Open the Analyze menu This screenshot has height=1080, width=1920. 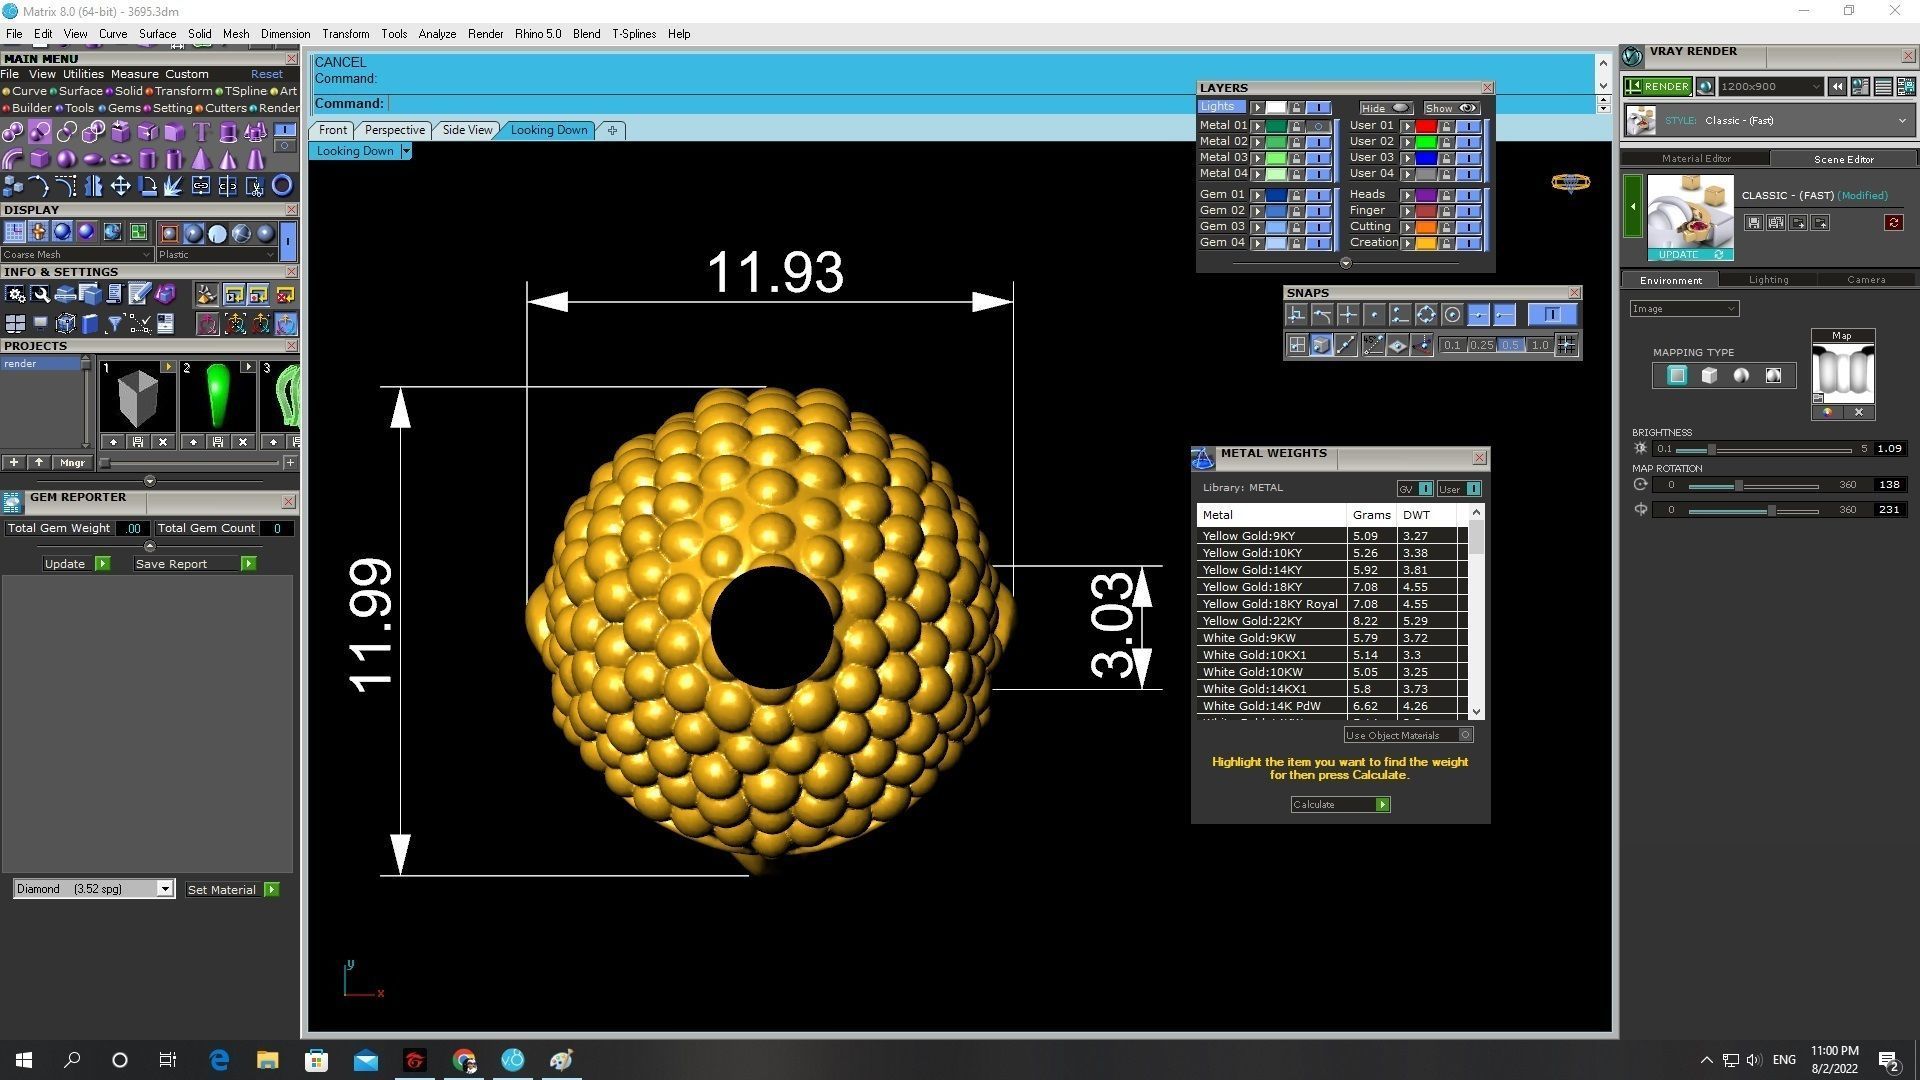coord(437,34)
